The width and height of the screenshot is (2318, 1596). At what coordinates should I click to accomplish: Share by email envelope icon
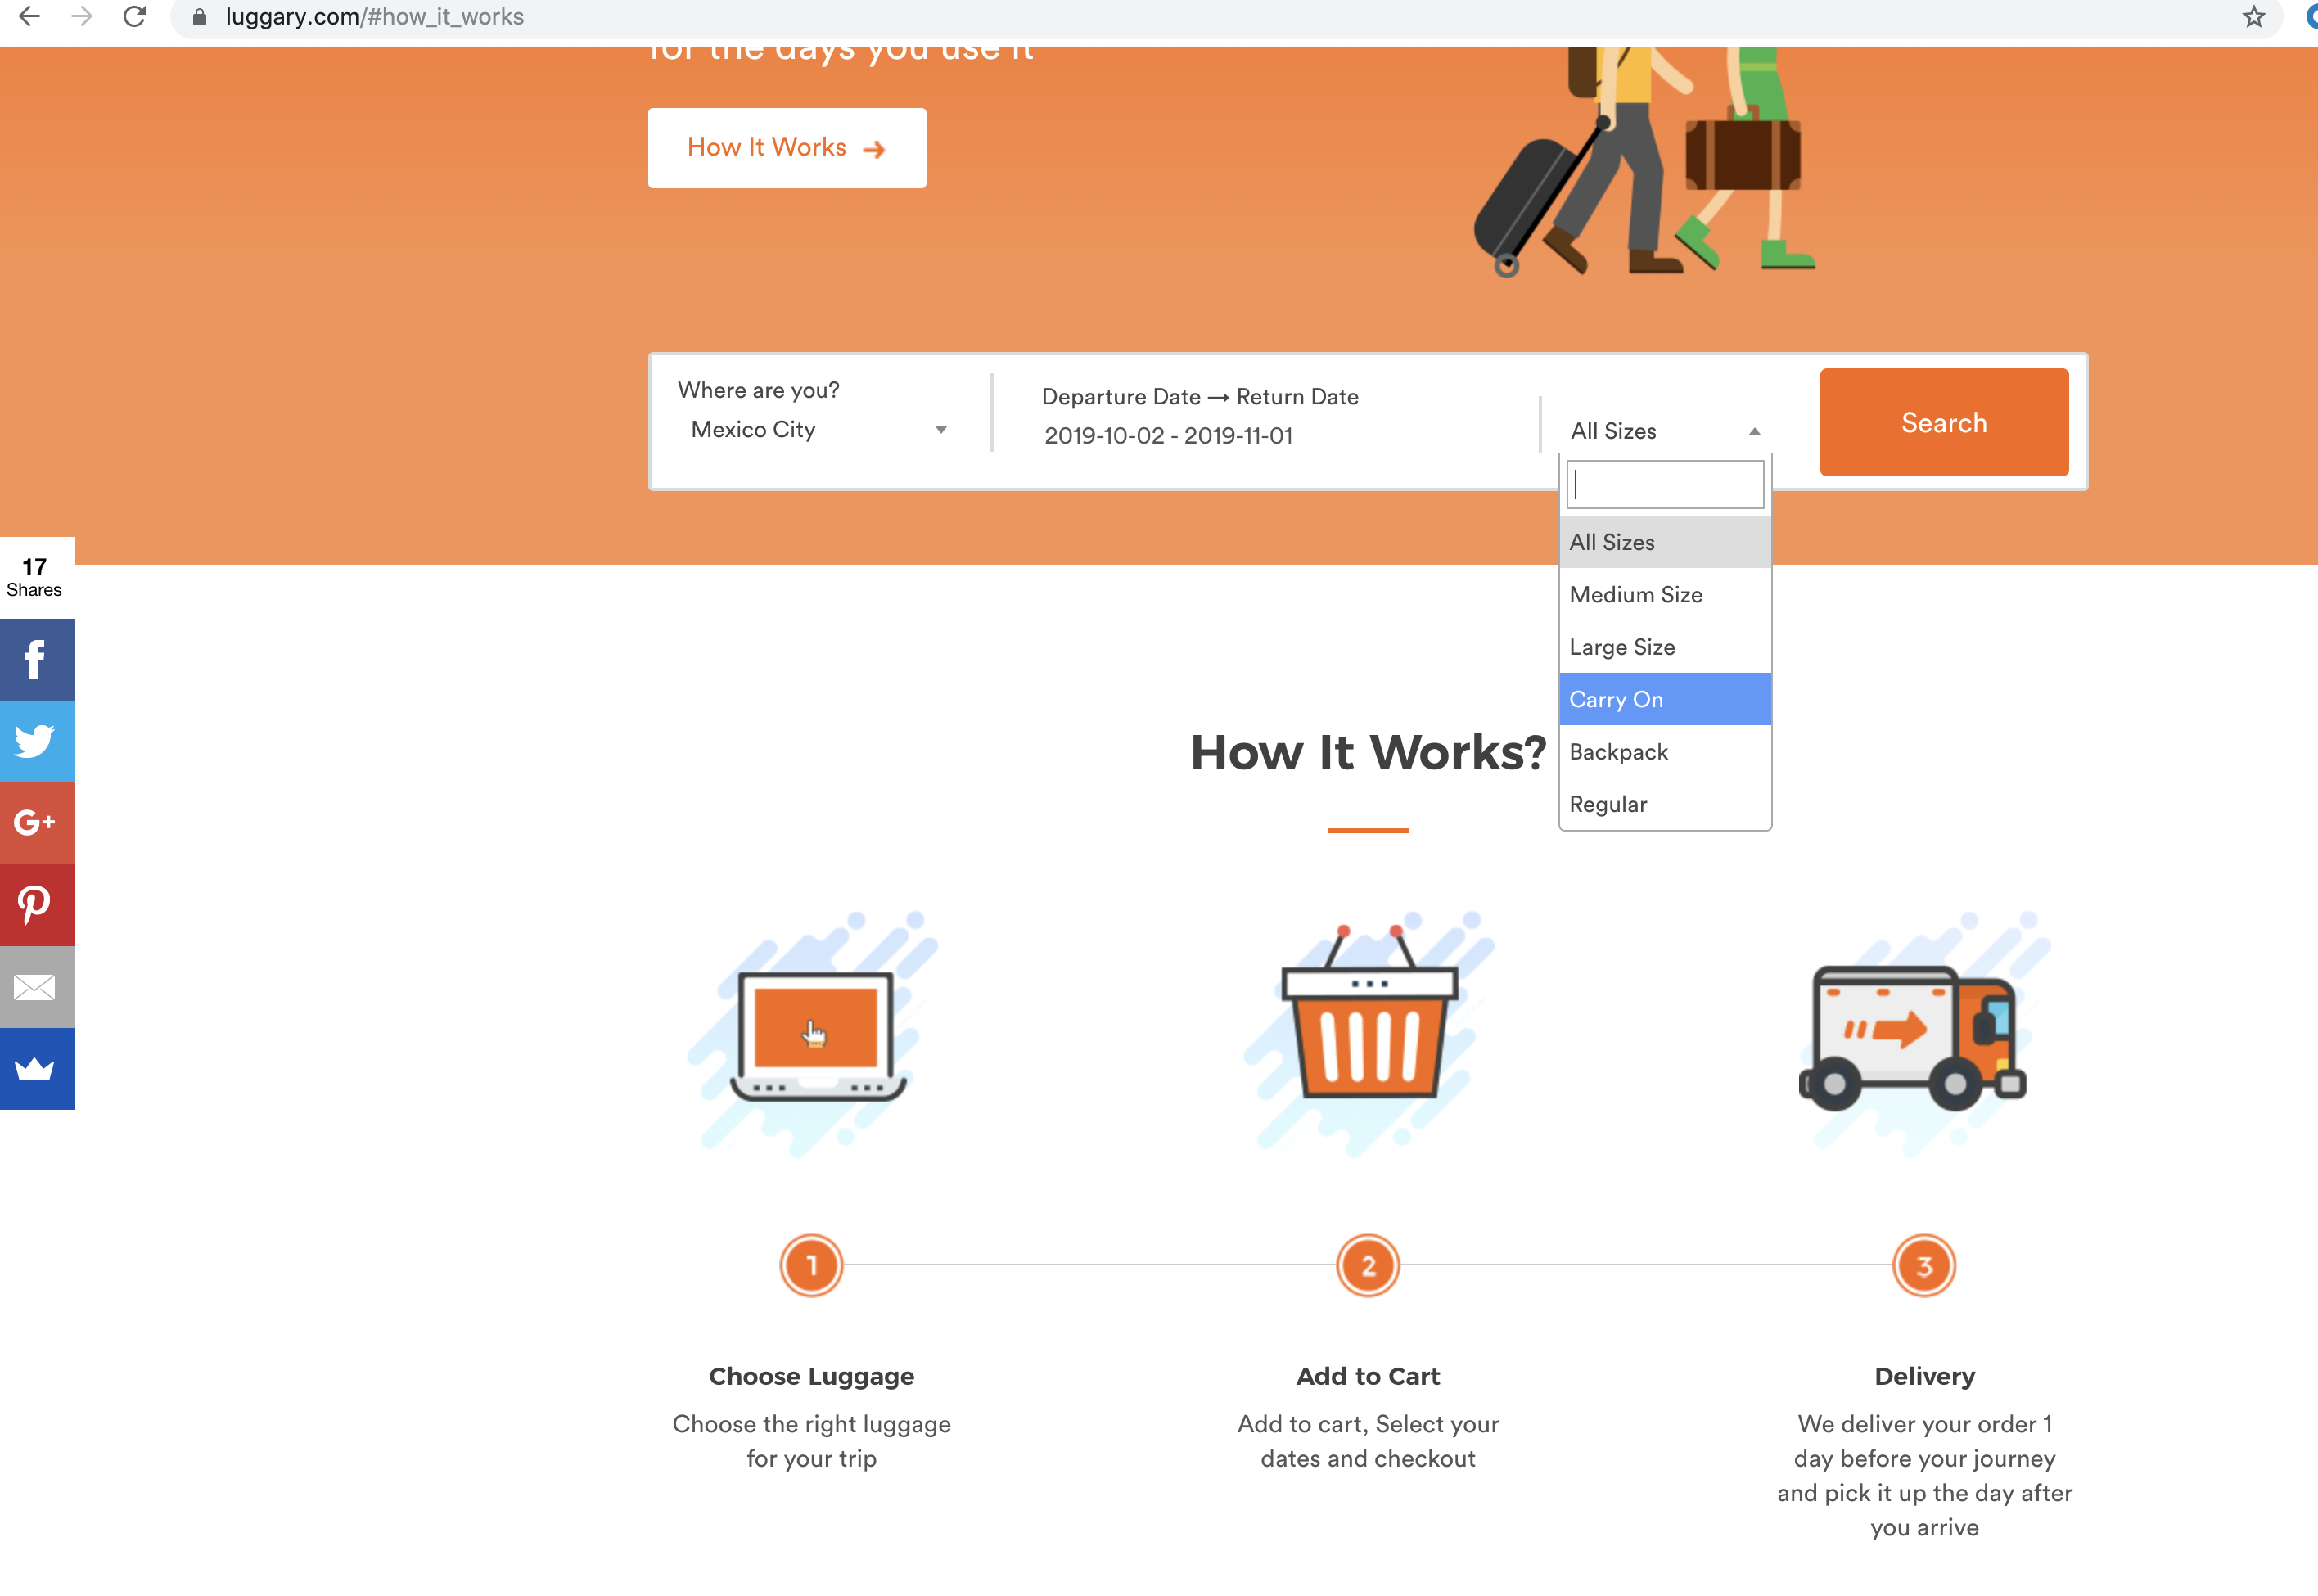[37, 987]
